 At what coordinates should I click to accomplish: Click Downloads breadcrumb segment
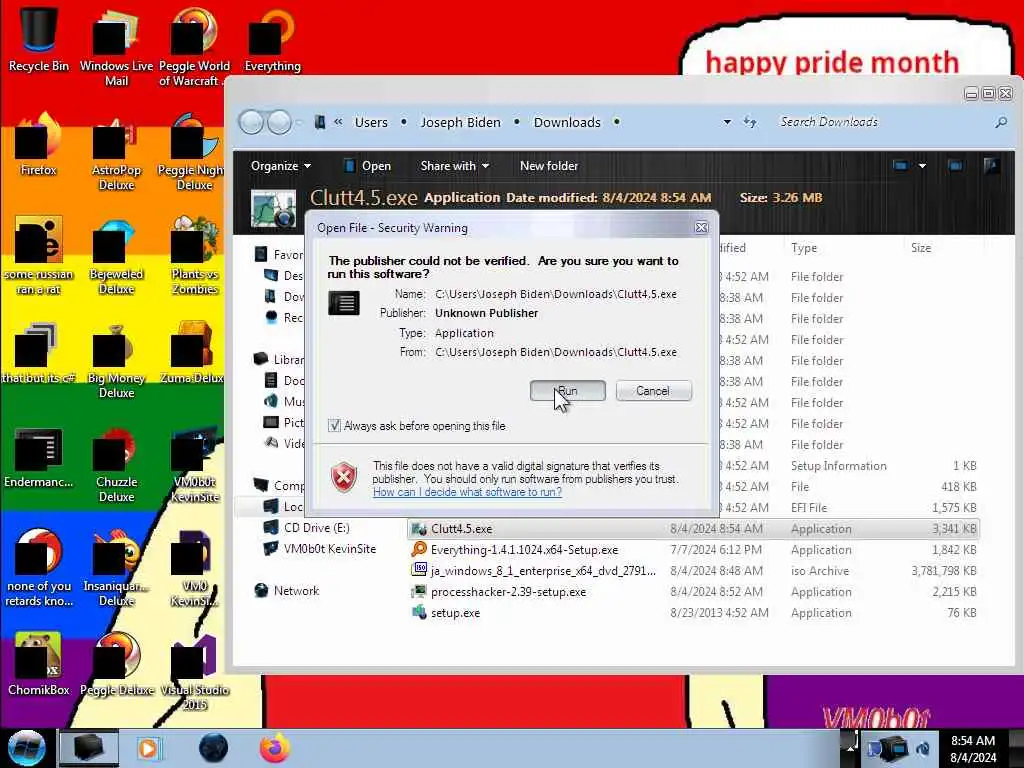tap(567, 122)
